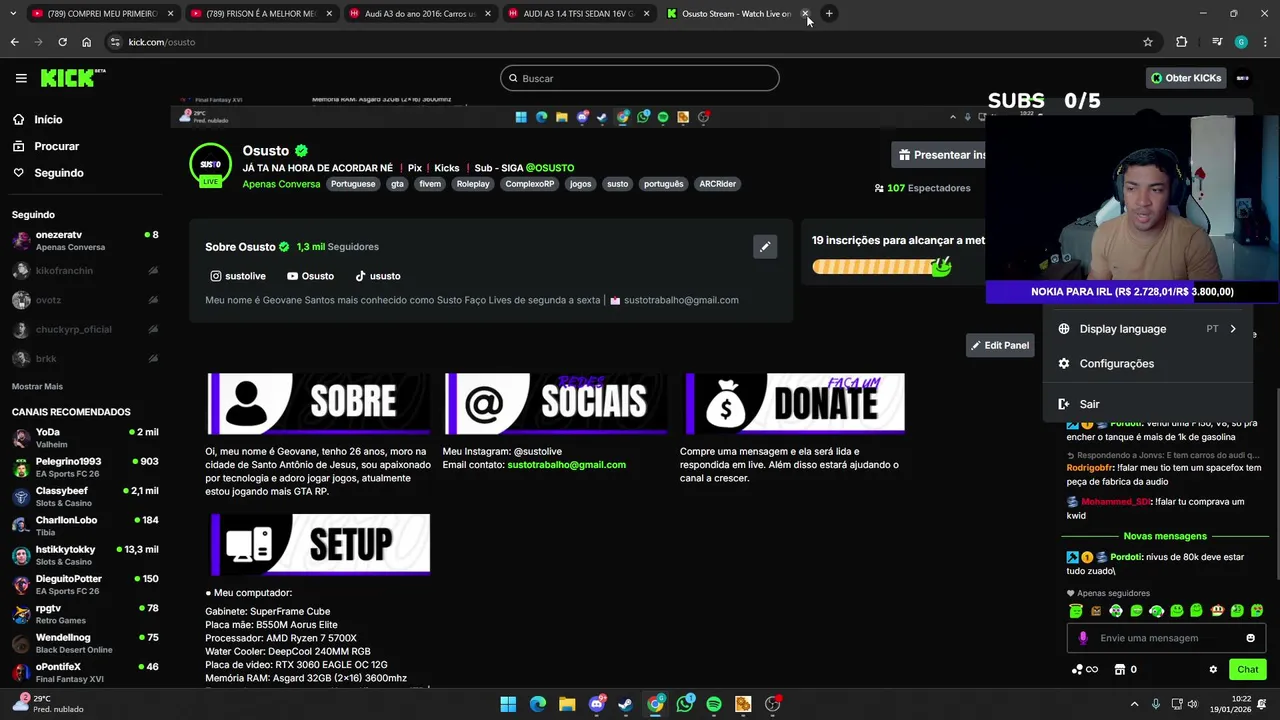This screenshot has height=720, width=1280.
Task: Open the chat shop icon
Action: tap(1120, 670)
